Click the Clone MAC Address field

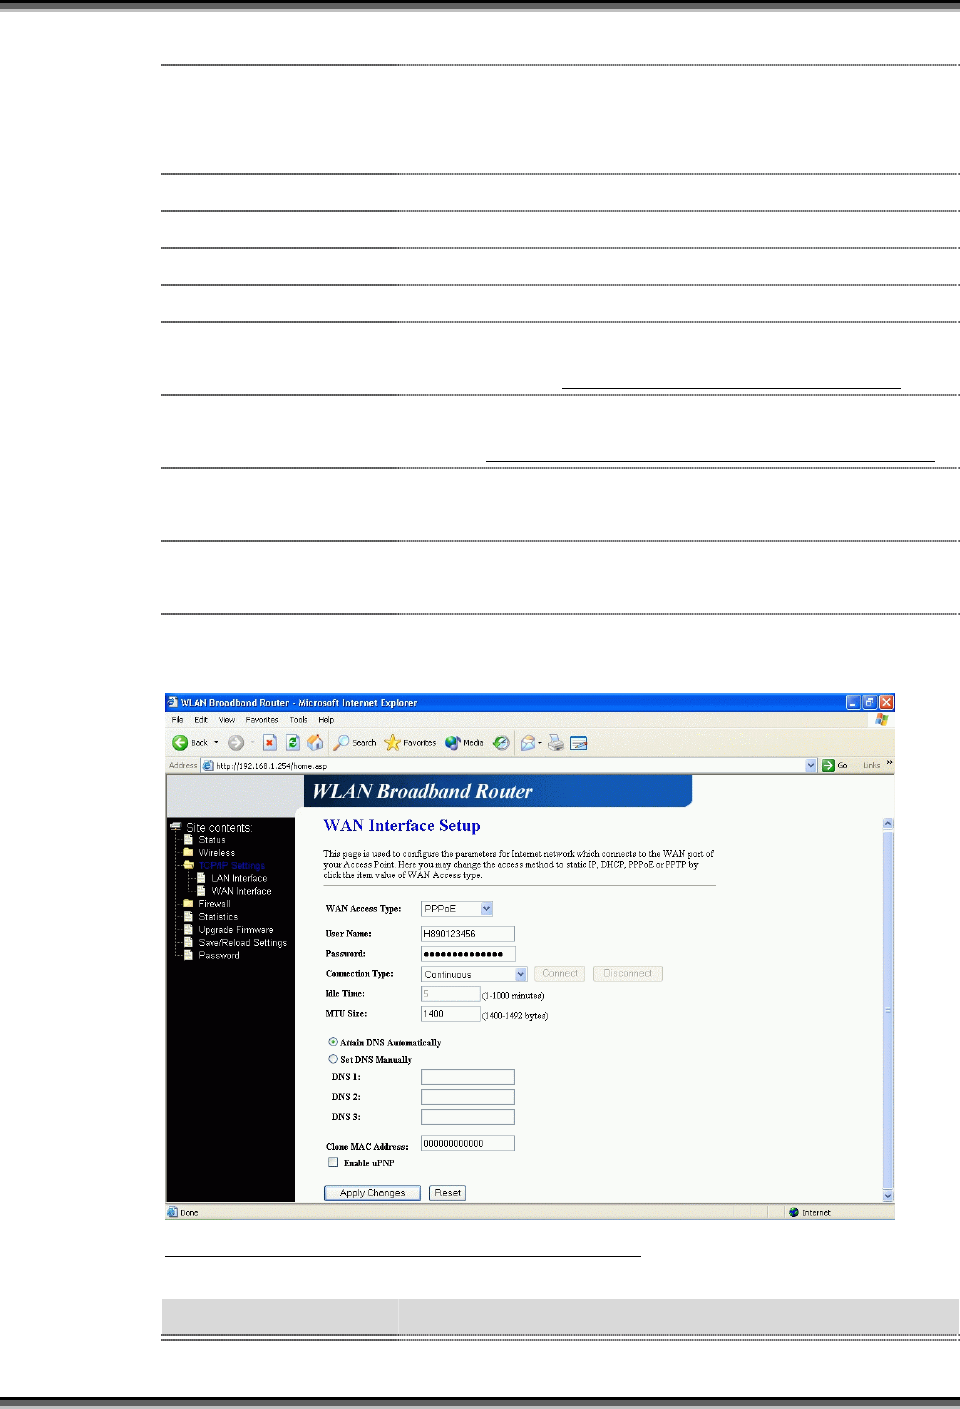pyautogui.click(x=468, y=1143)
